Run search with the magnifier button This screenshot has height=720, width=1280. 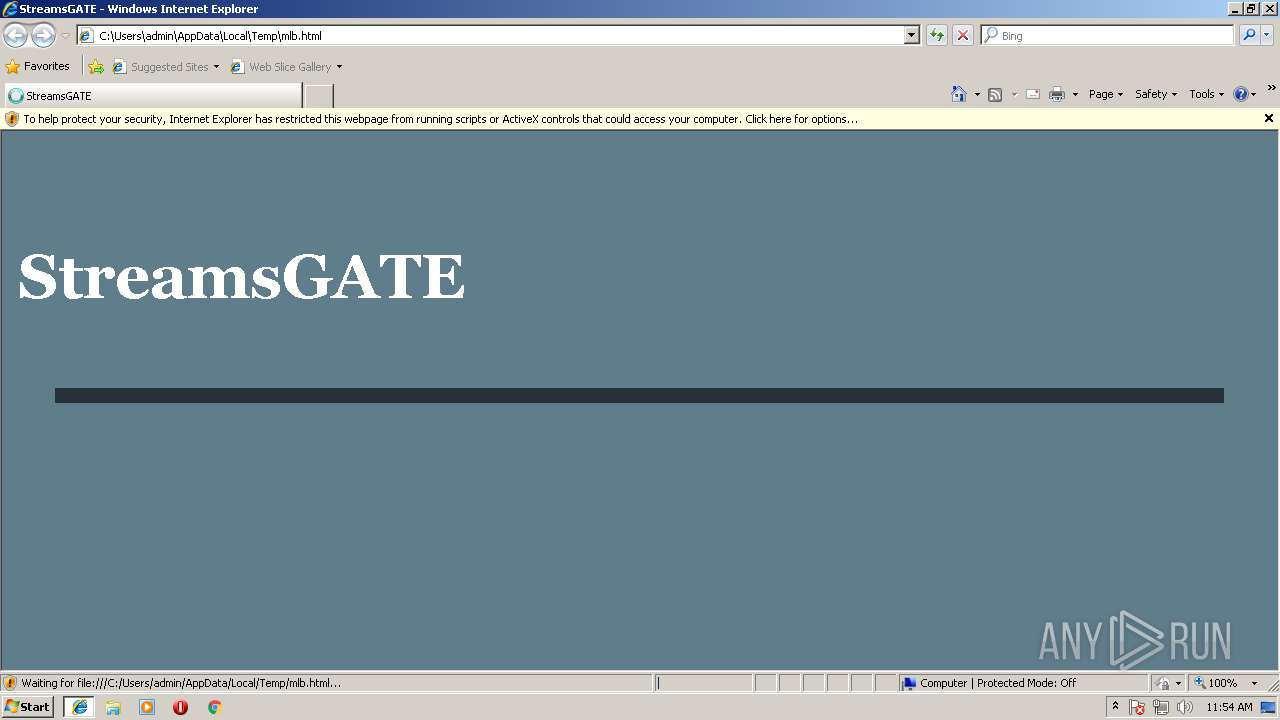(1249, 36)
